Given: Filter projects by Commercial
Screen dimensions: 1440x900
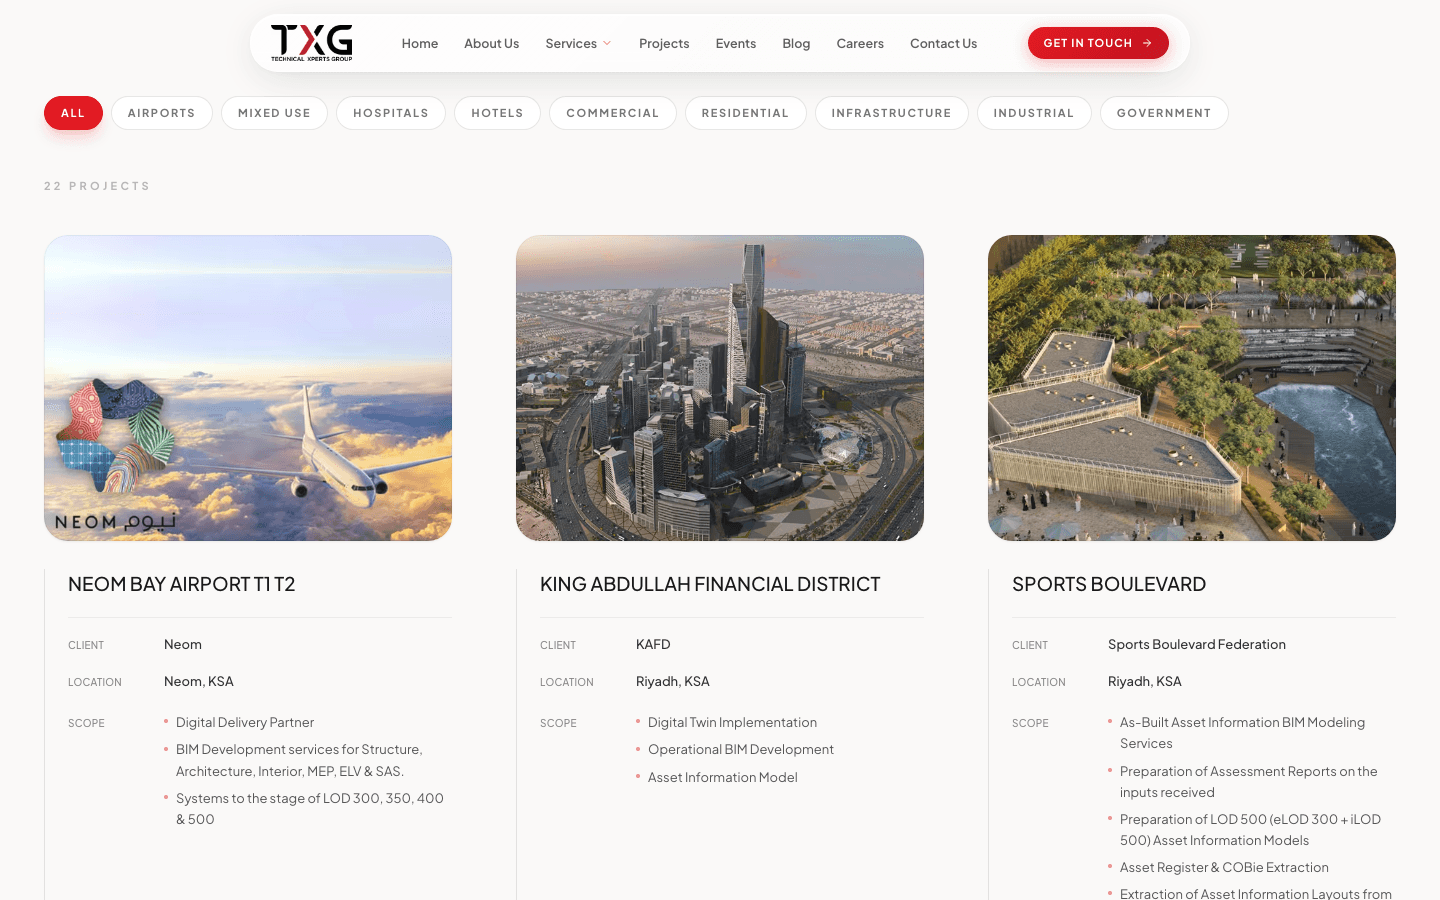Looking at the screenshot, I should (613, 113).
